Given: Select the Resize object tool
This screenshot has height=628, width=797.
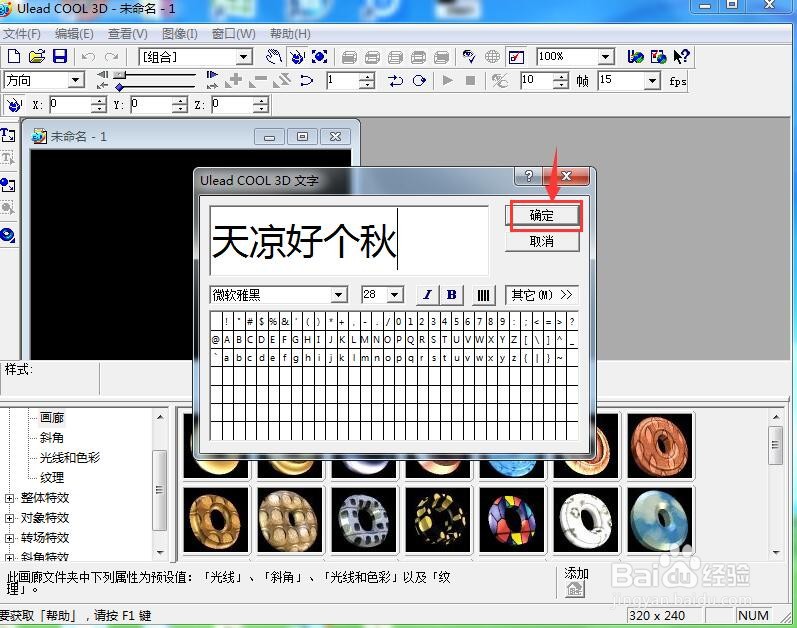Looking at the screenshot, I should (x=320, y=56).
